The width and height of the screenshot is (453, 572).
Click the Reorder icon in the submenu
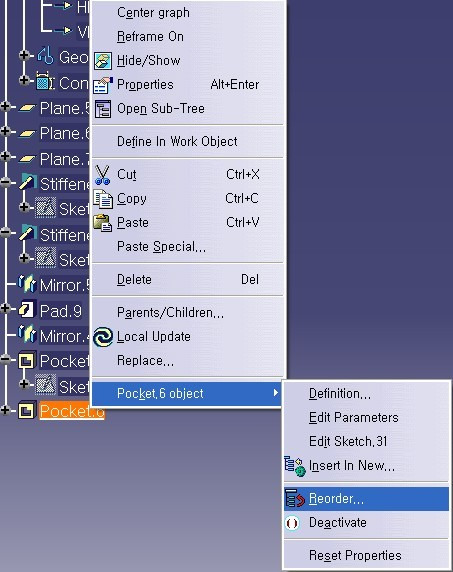(x=295, y=498)
